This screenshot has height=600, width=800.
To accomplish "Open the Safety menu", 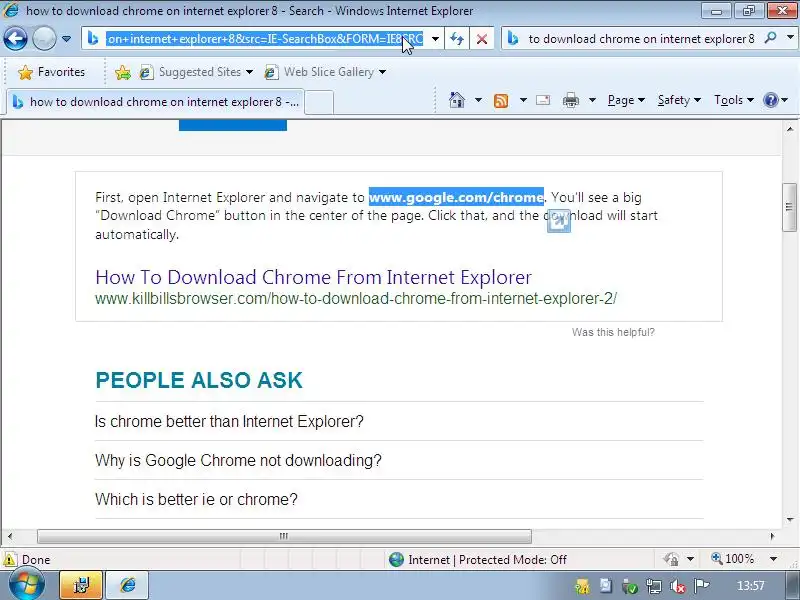I will coord(679,100).
